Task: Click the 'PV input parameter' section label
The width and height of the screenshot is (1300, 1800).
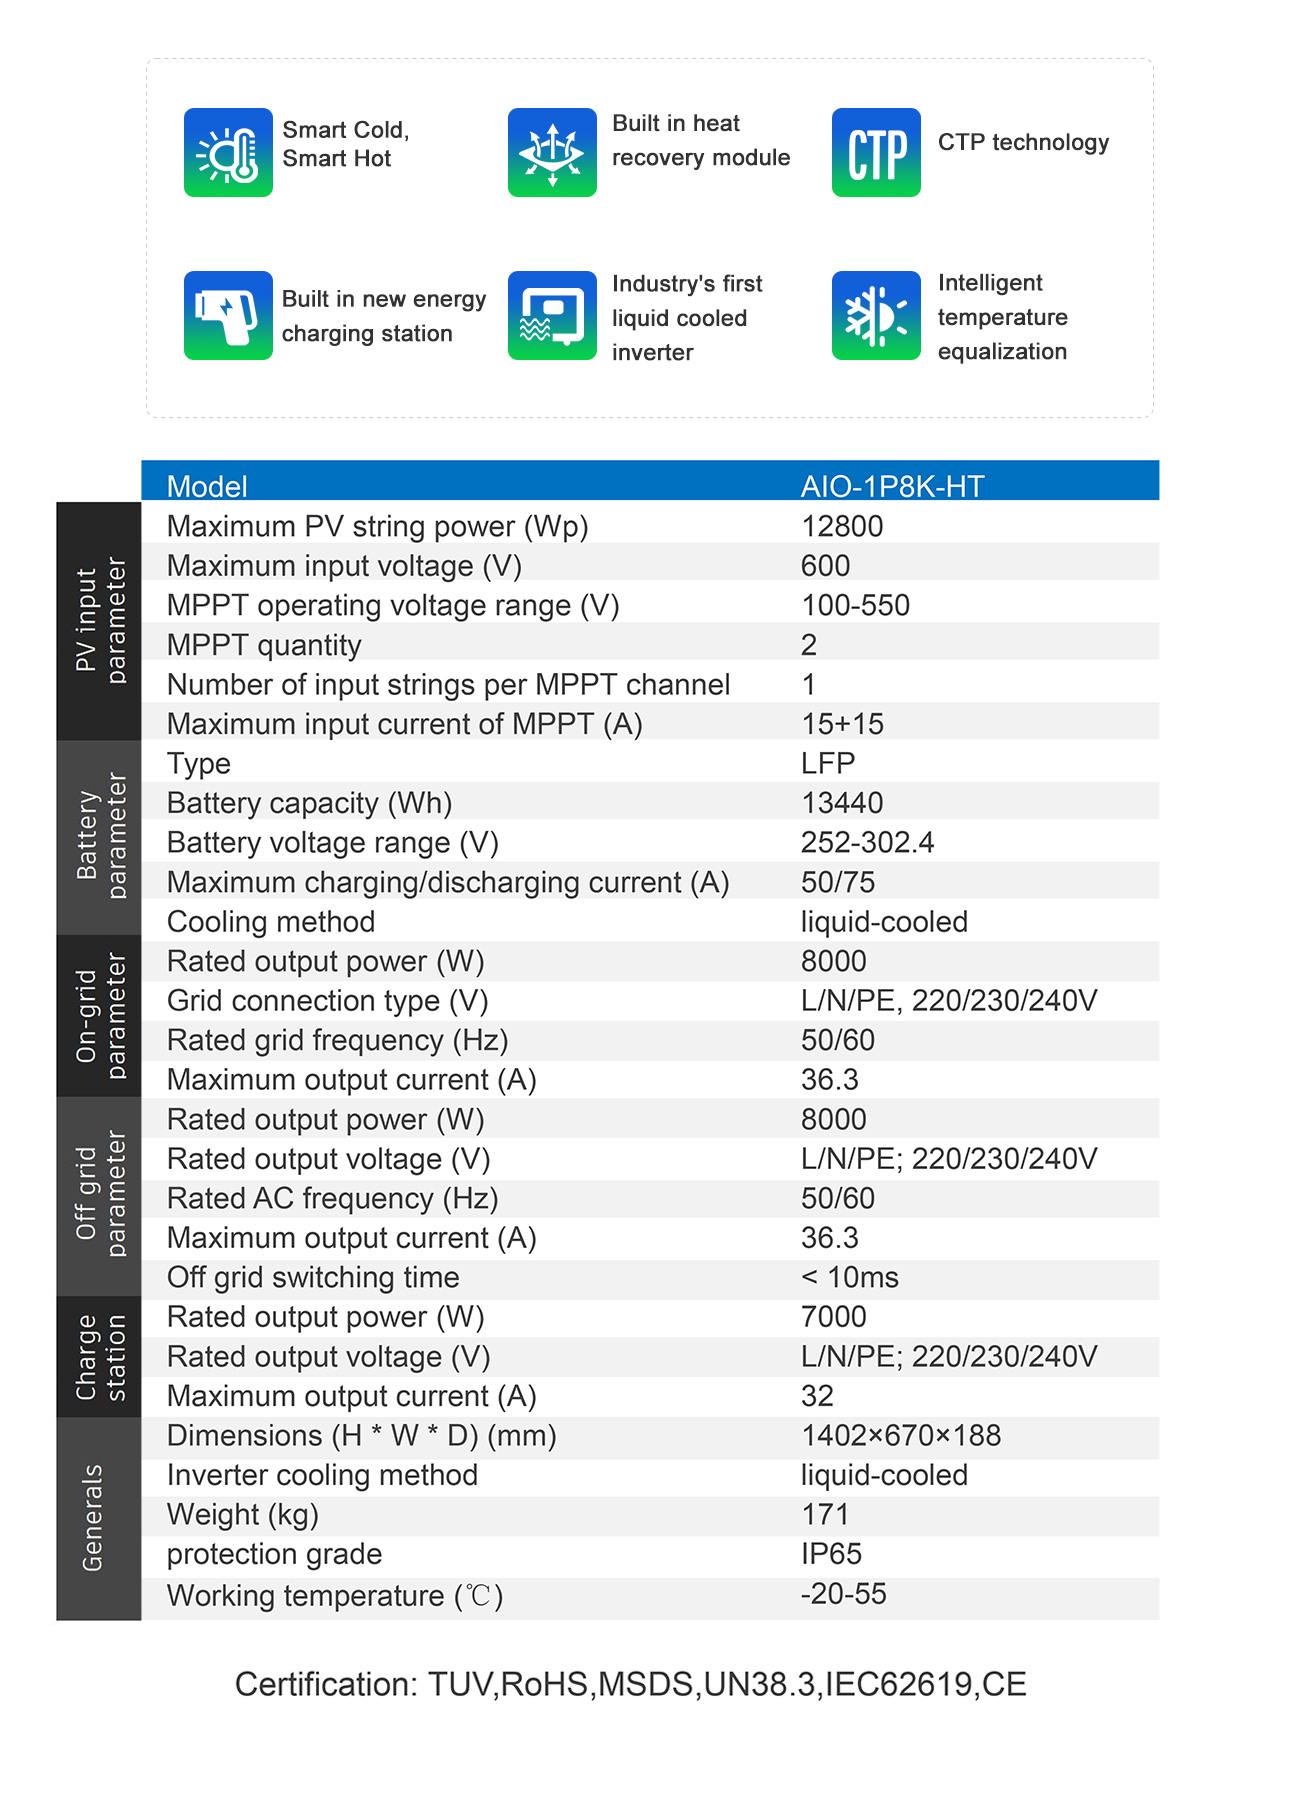Action: [x=100, y=621]
